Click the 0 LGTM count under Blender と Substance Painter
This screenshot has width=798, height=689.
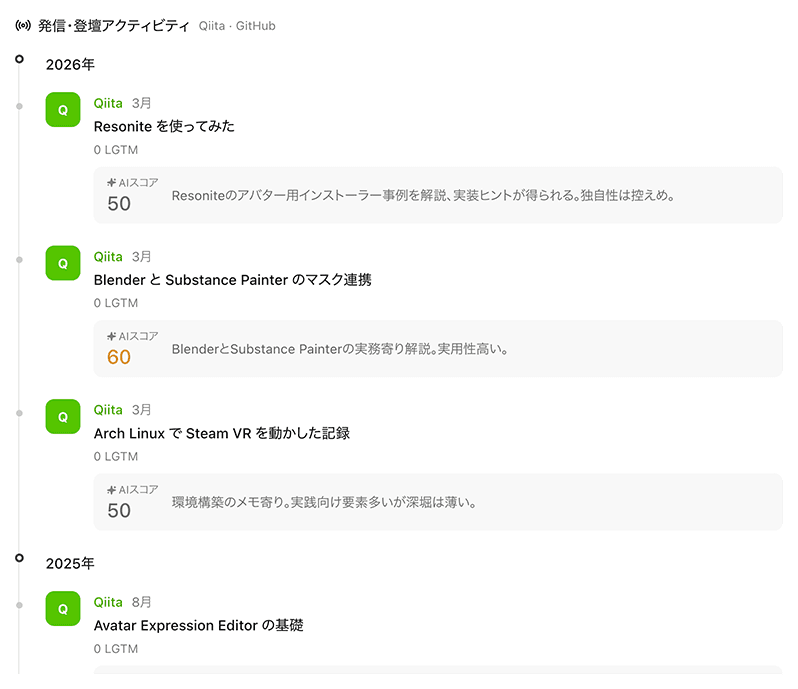coord(116,303)
